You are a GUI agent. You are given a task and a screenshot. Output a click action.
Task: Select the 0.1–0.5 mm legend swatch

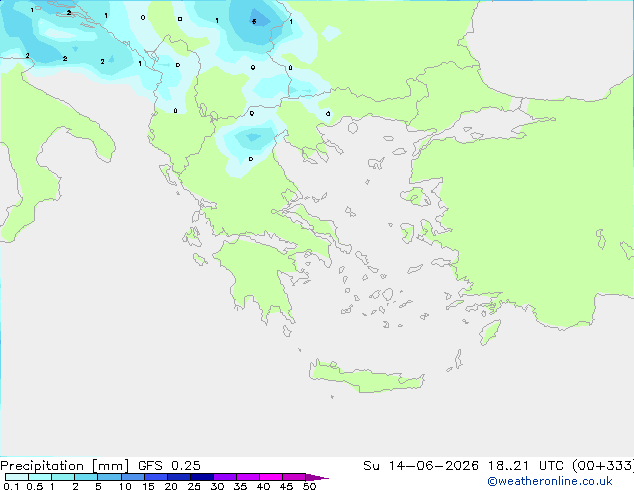[17, 477]
